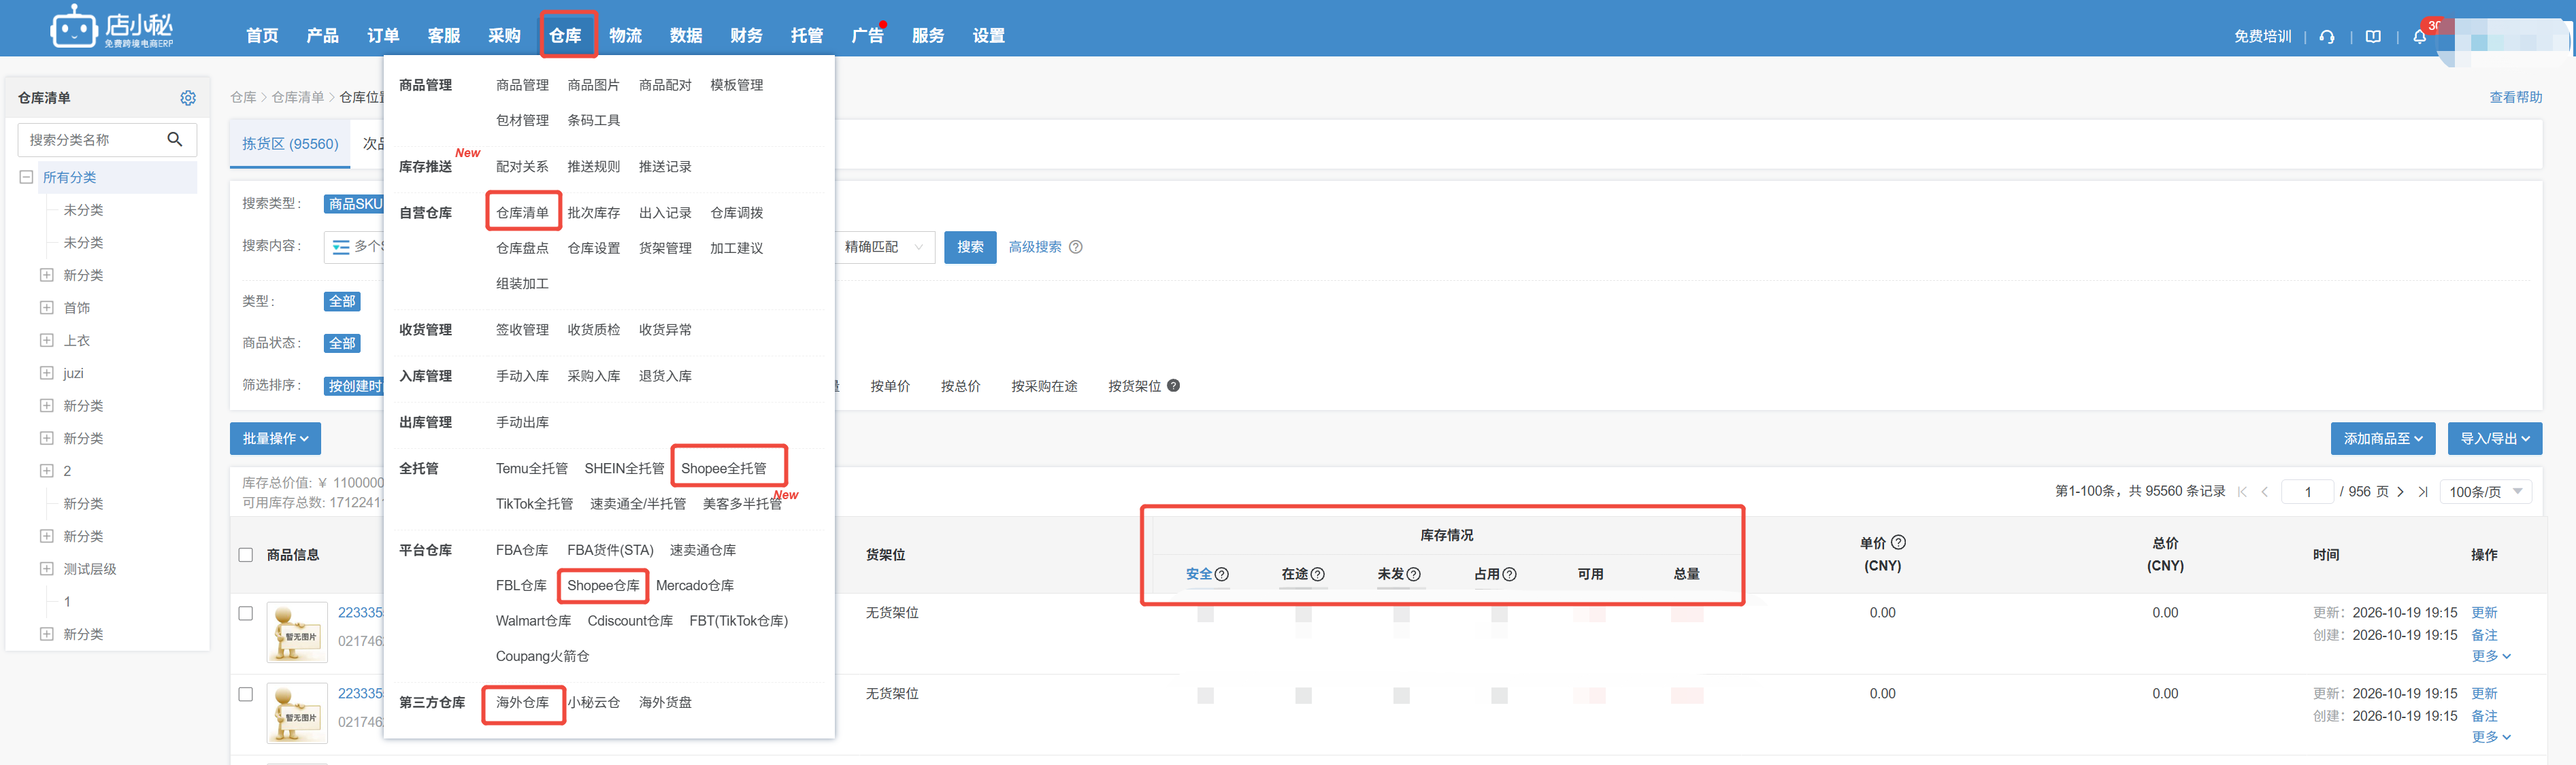2576x765 pixels.
Task: Click the help icon beside 未发 column
Action: (1414, 574)
